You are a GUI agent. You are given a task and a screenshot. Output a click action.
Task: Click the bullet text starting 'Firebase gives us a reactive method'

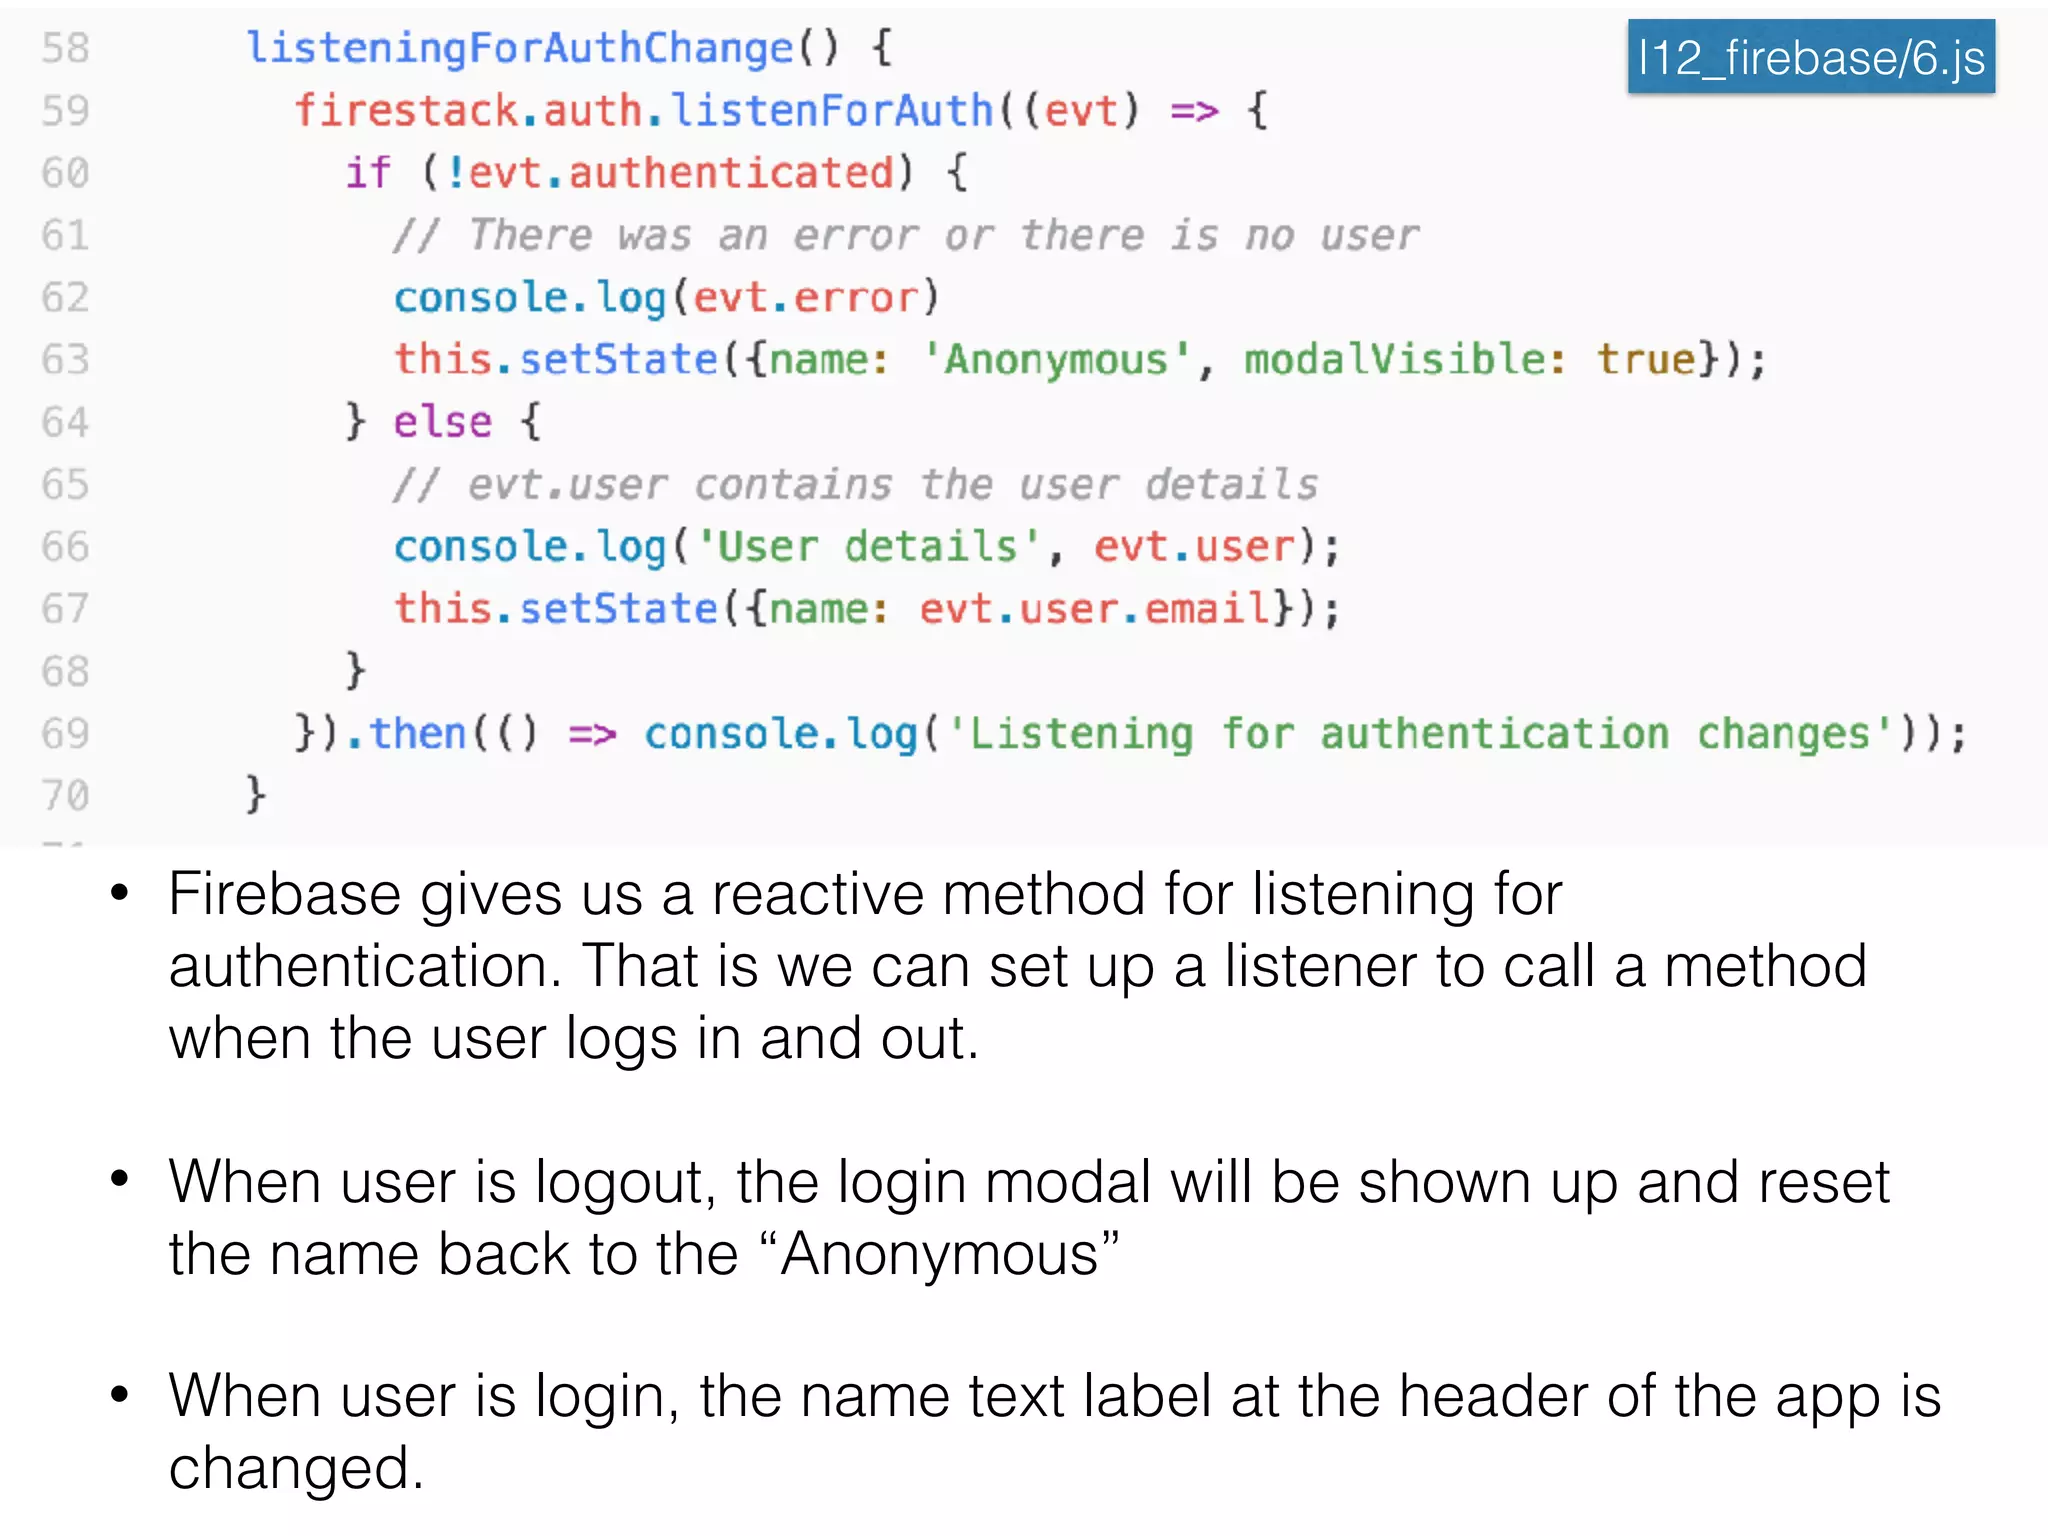coord(1017,966)
